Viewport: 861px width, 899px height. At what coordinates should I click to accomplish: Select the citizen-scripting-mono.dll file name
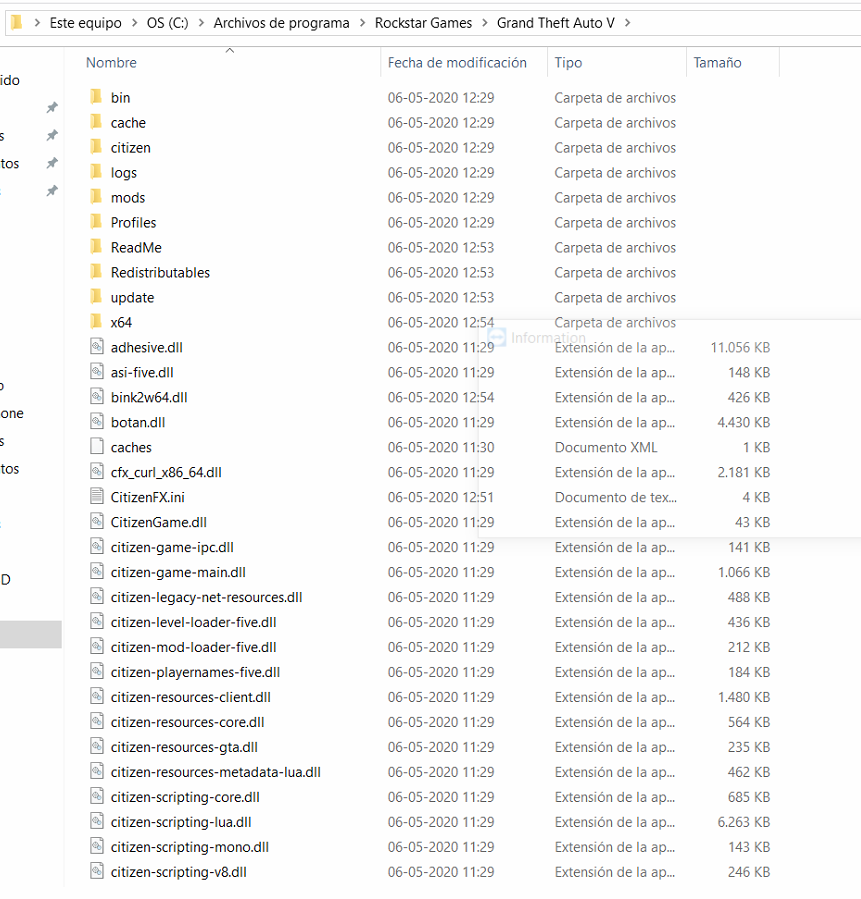click(x=190, y=847)
